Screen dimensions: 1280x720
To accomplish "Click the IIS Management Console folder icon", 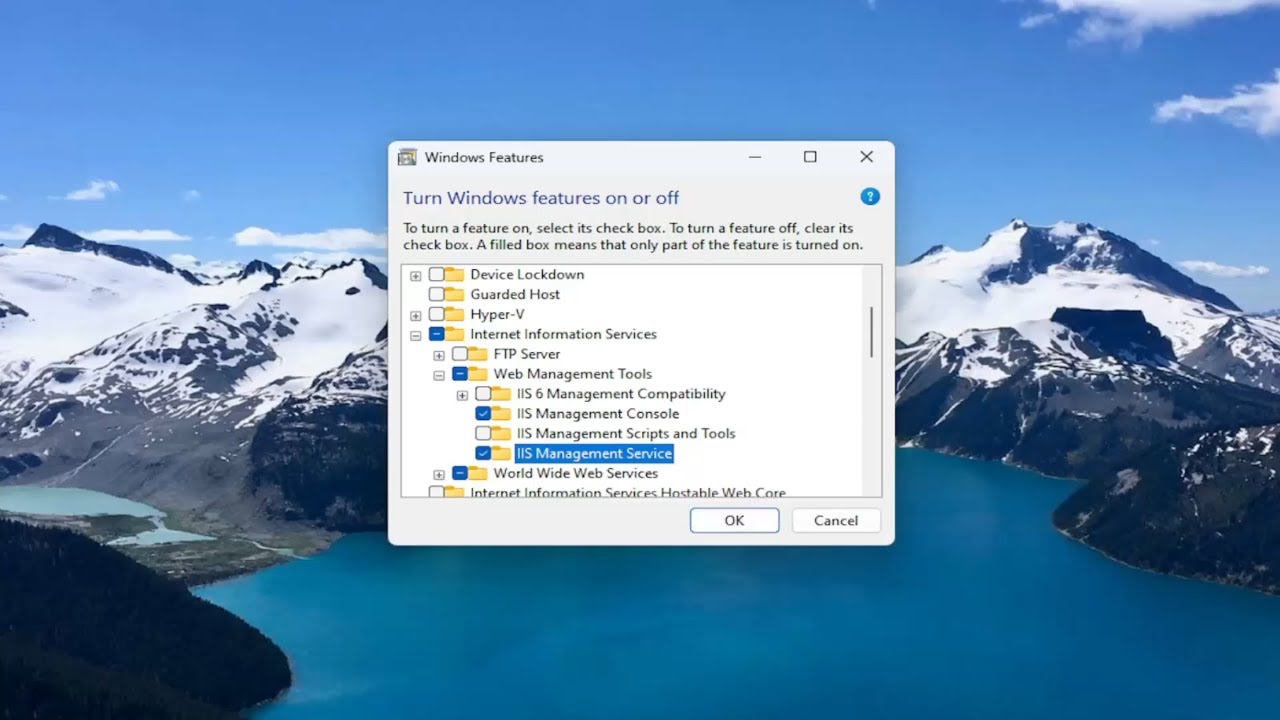I will 501,414.
